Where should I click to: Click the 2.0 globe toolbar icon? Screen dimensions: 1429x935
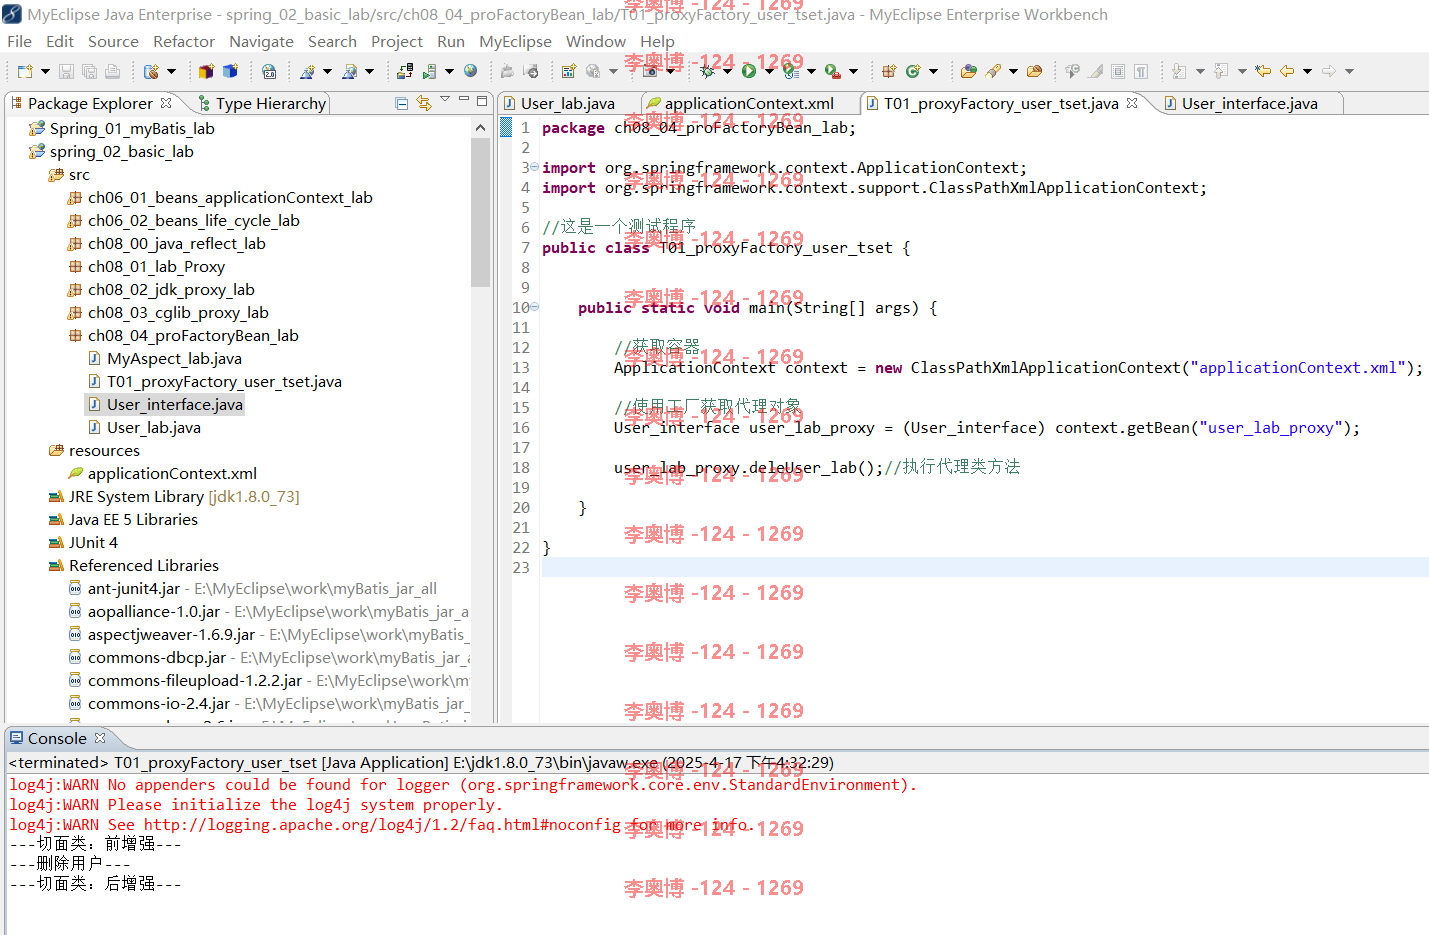click(269, 71)
